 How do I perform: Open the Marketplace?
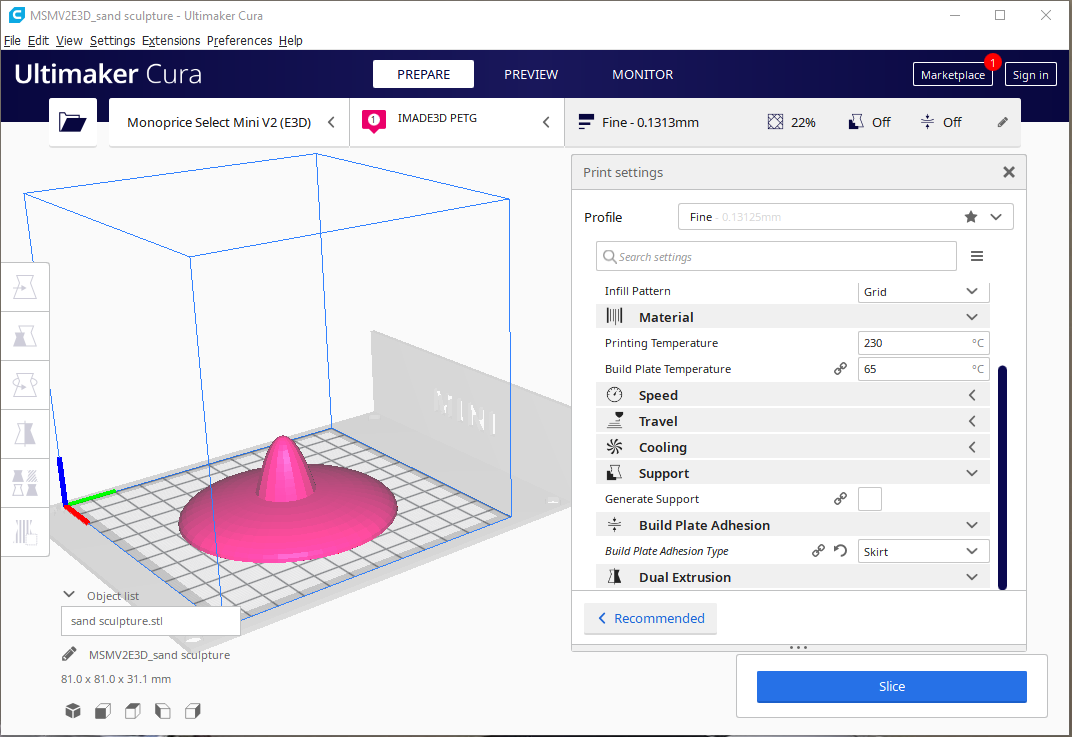click(x=952, y=75)
